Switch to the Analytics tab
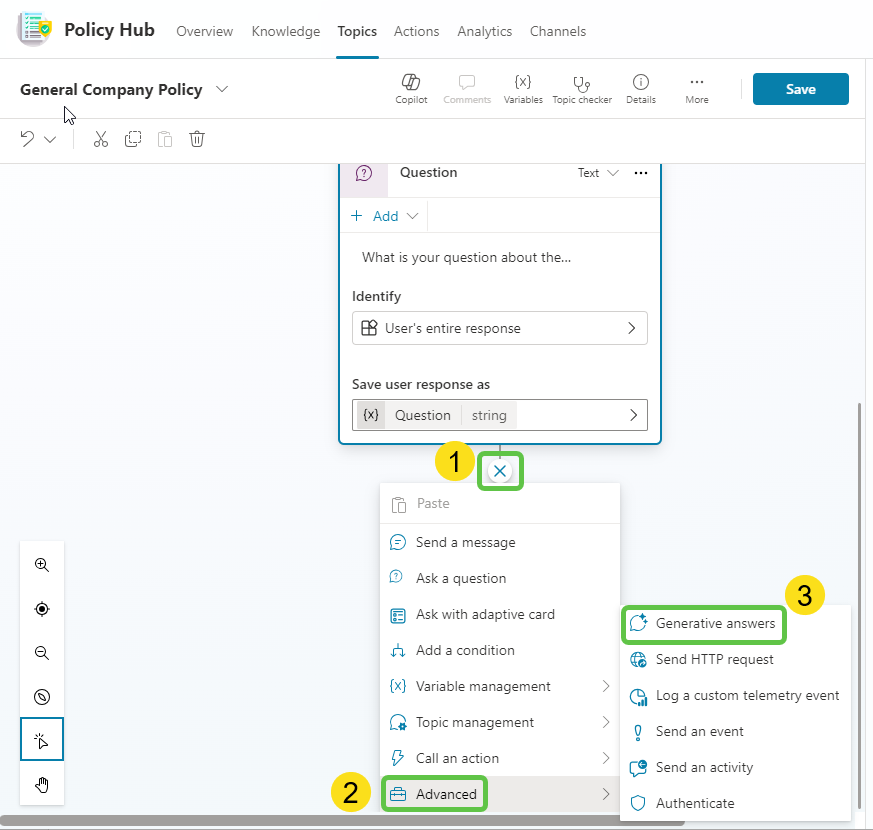This screenshot has height=830, width=873. point(484,31)
